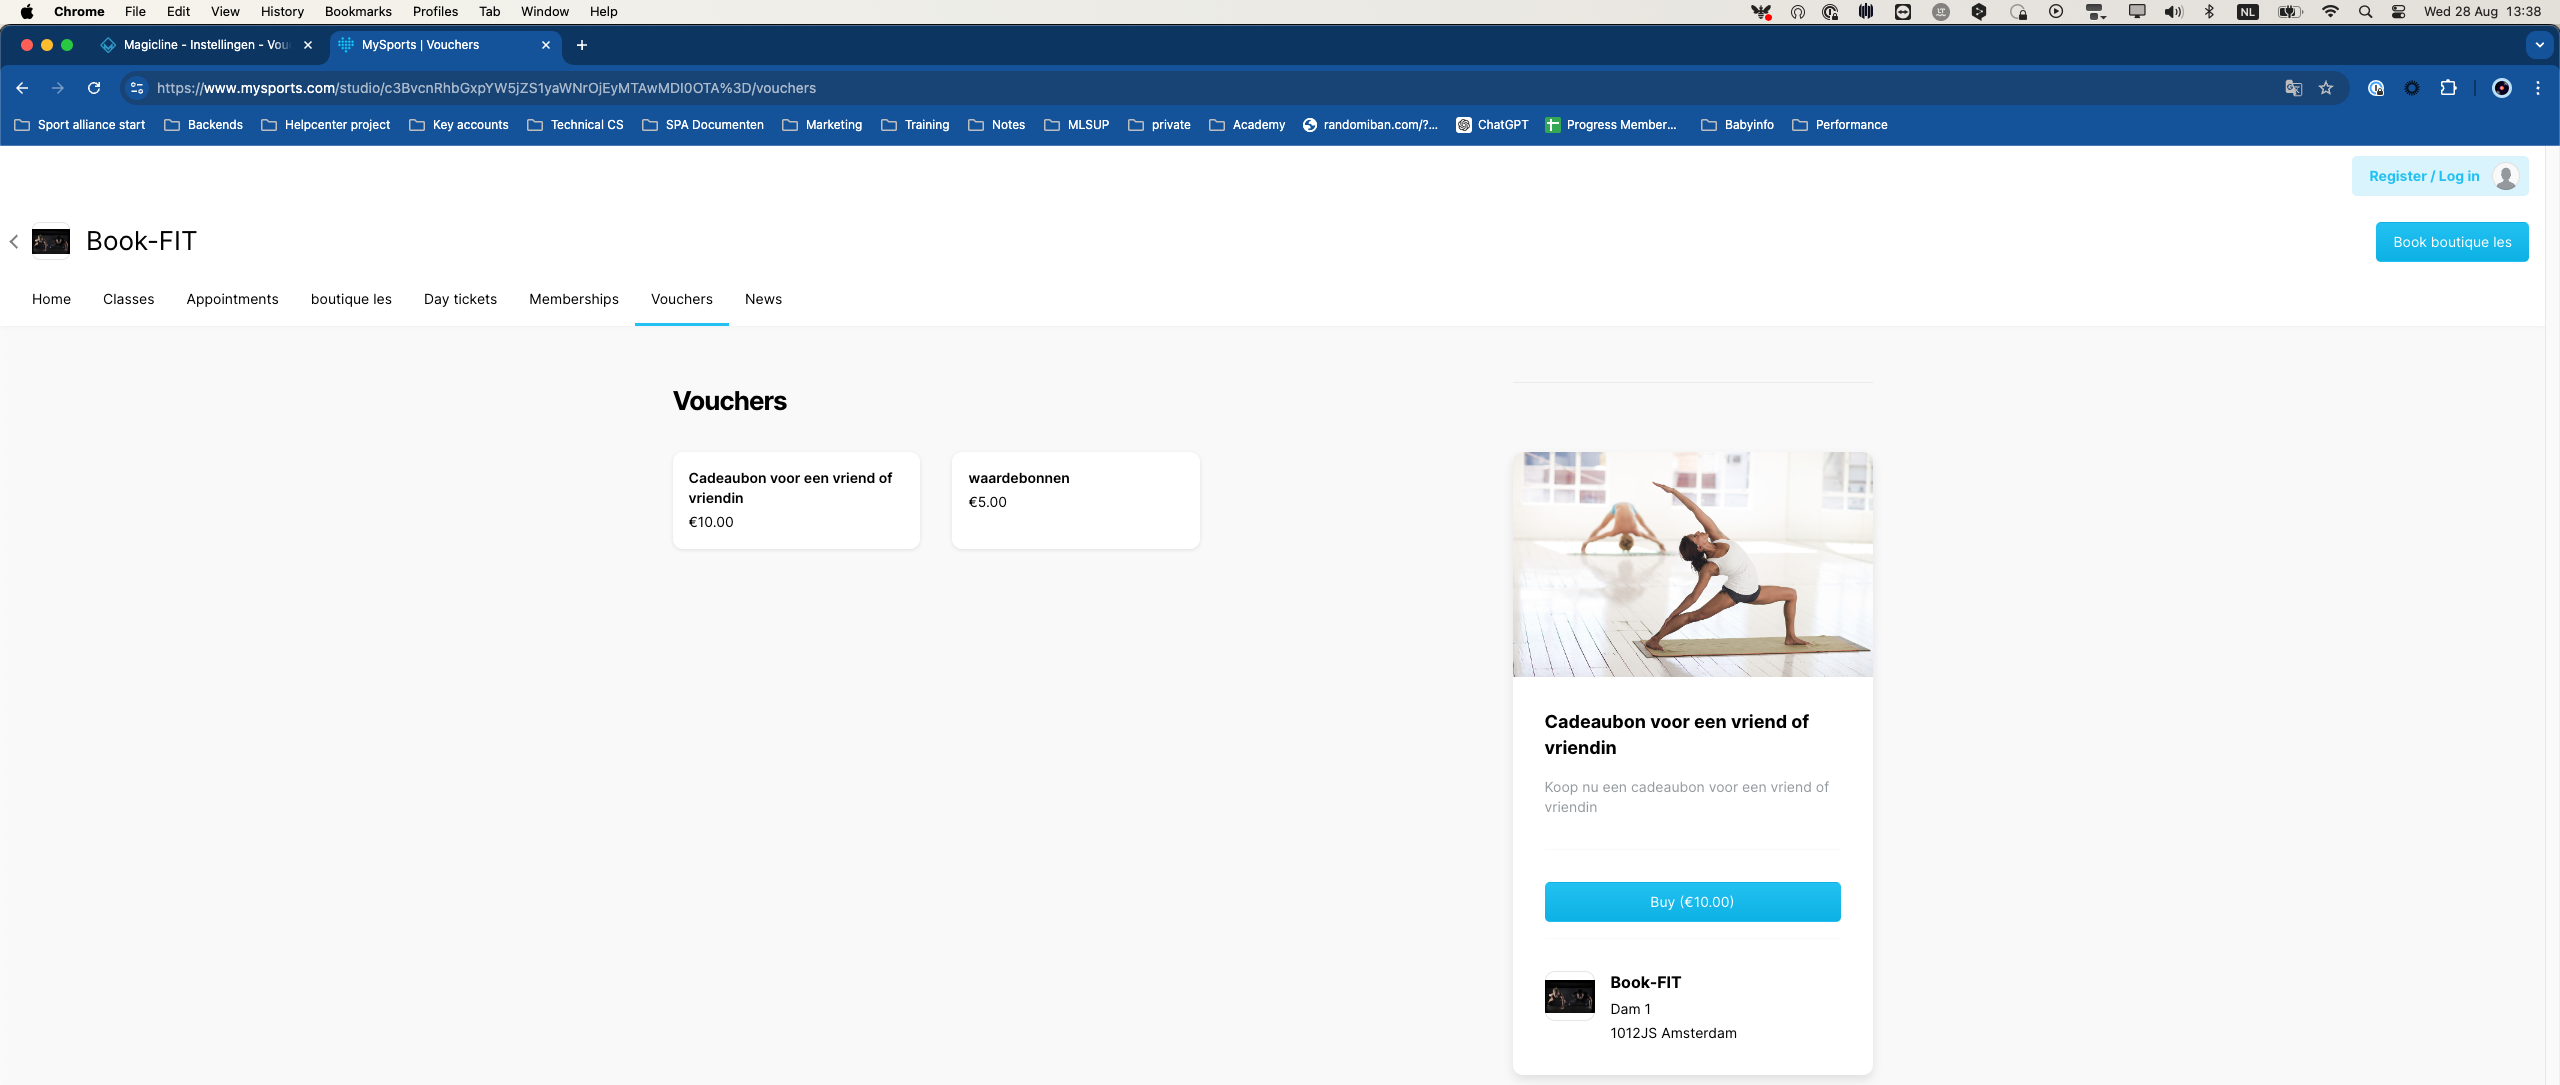The image size is (2560, 1085).
Task: Click the browser forward arrow
Action: click(58, 88)
